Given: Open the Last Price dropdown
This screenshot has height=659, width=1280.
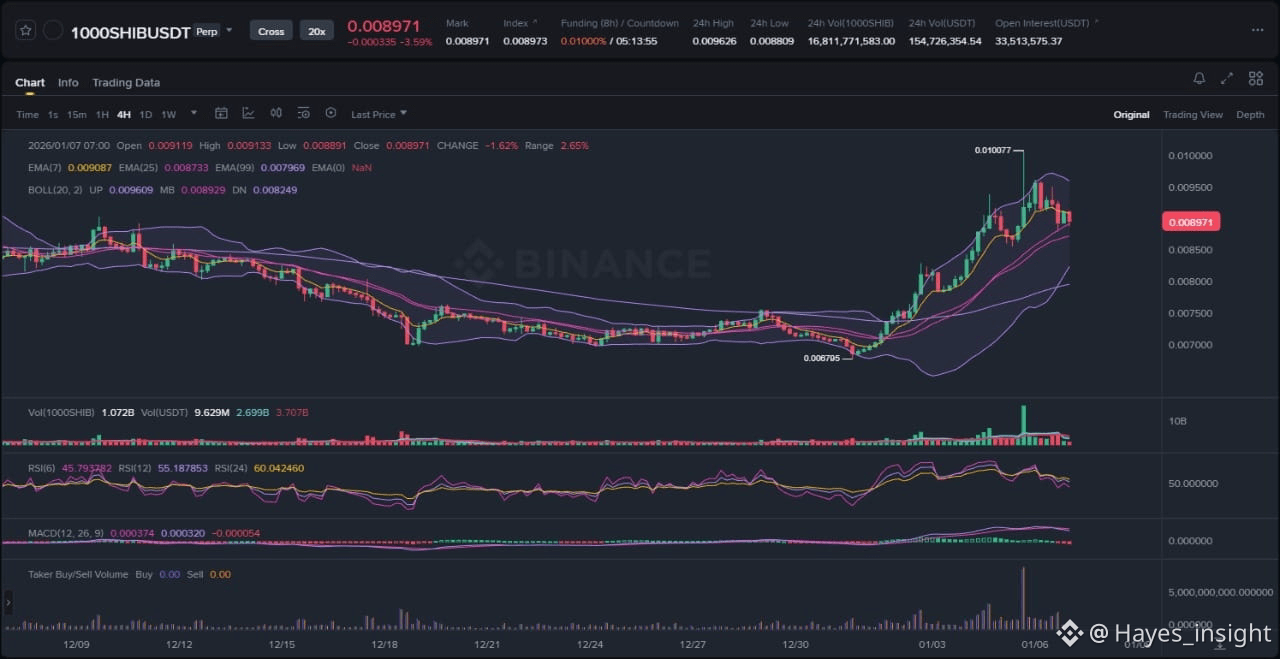Looking at the screenshot, I should 379,114.
